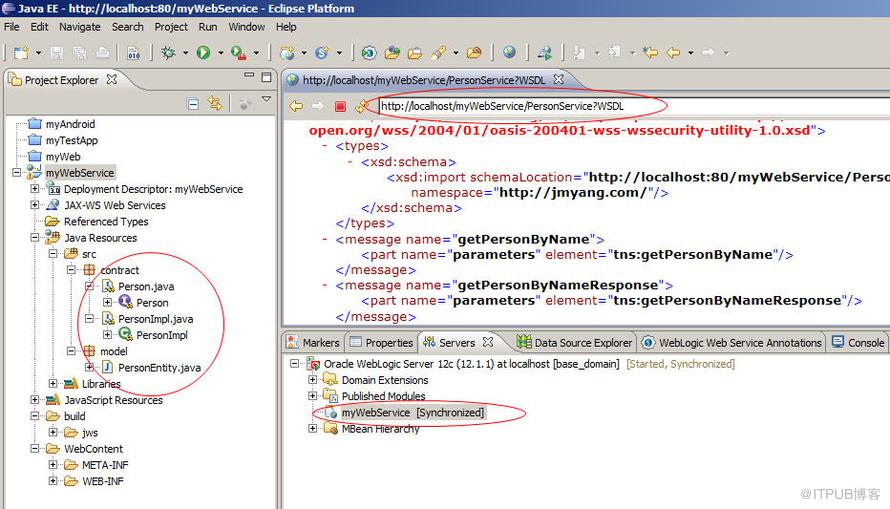This screenshot has width=890, height=509.
Task: Select the myTestApp project
Action: (x=72, y=140)
